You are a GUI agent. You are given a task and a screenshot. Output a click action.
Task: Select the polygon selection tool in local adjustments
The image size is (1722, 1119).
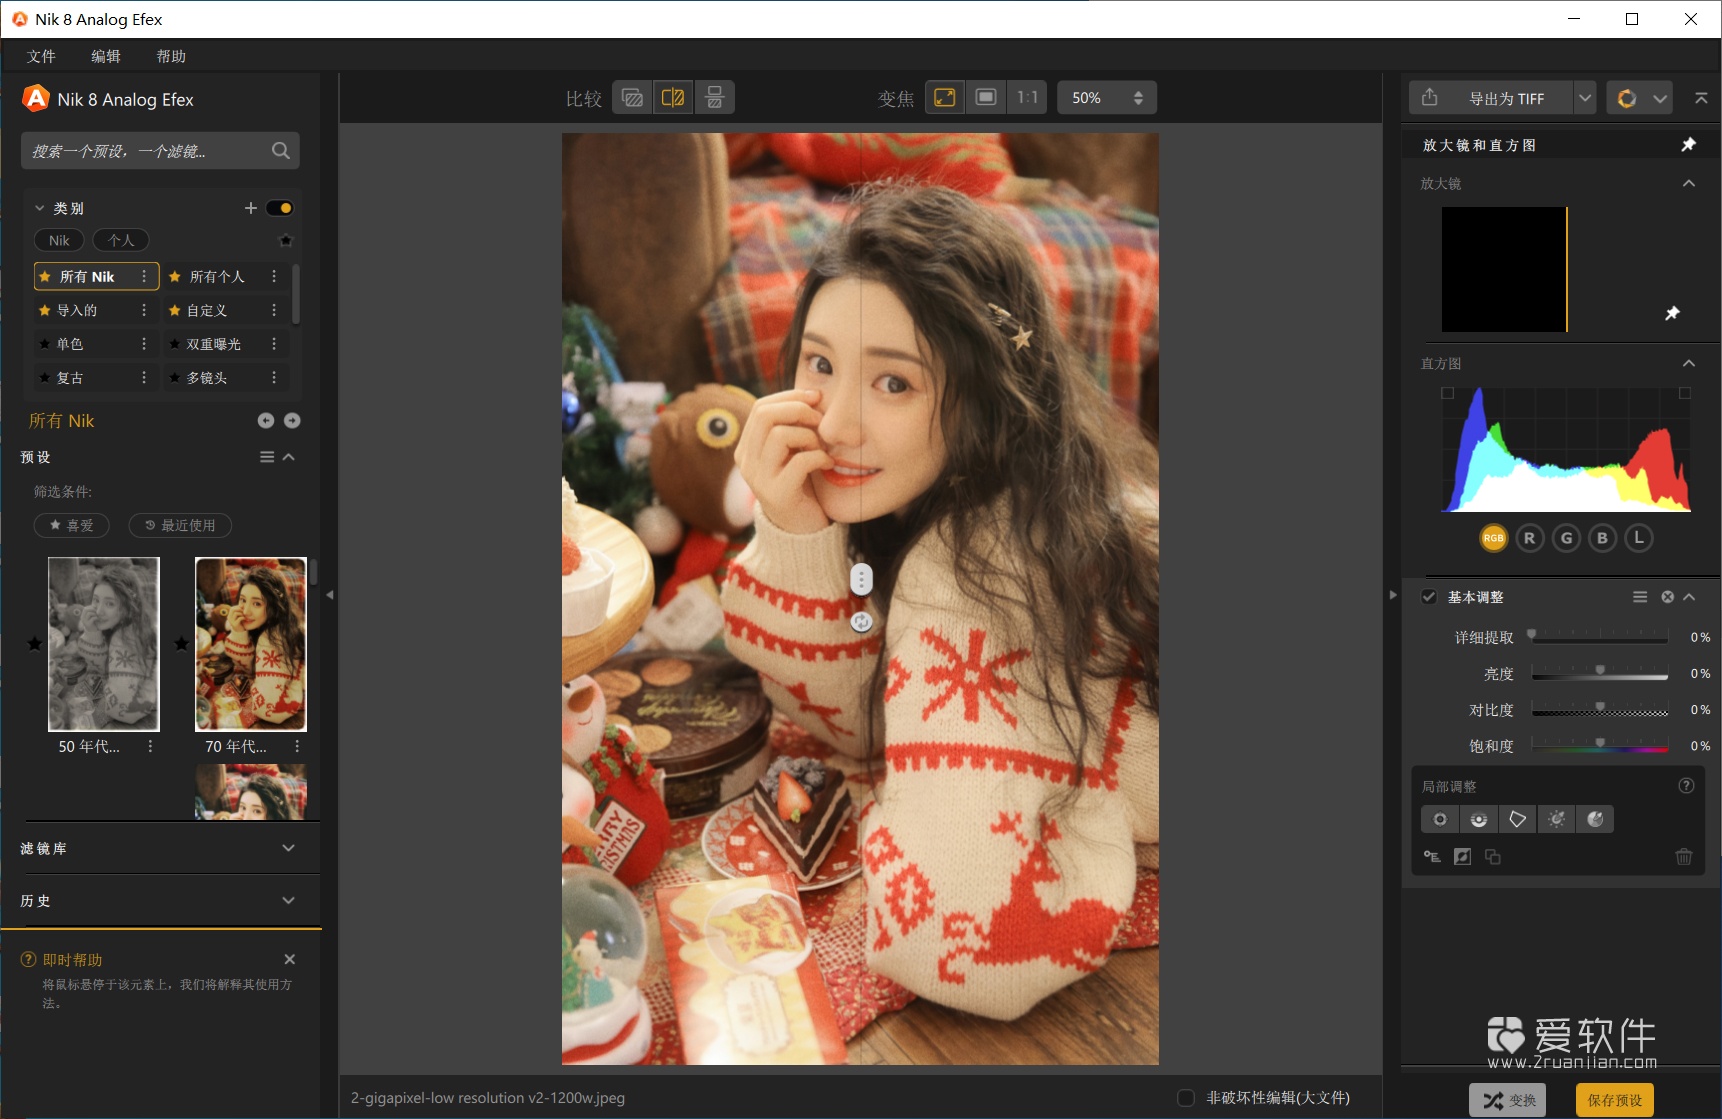1517,819
